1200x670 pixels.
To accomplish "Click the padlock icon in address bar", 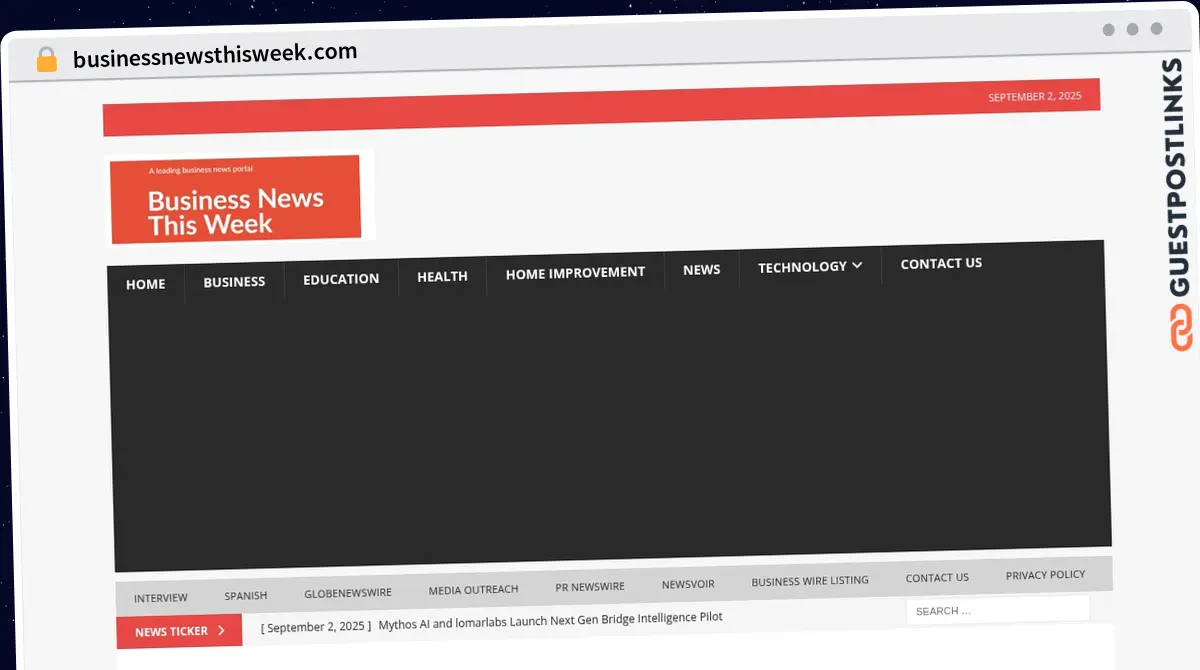I will pos(46,60).
